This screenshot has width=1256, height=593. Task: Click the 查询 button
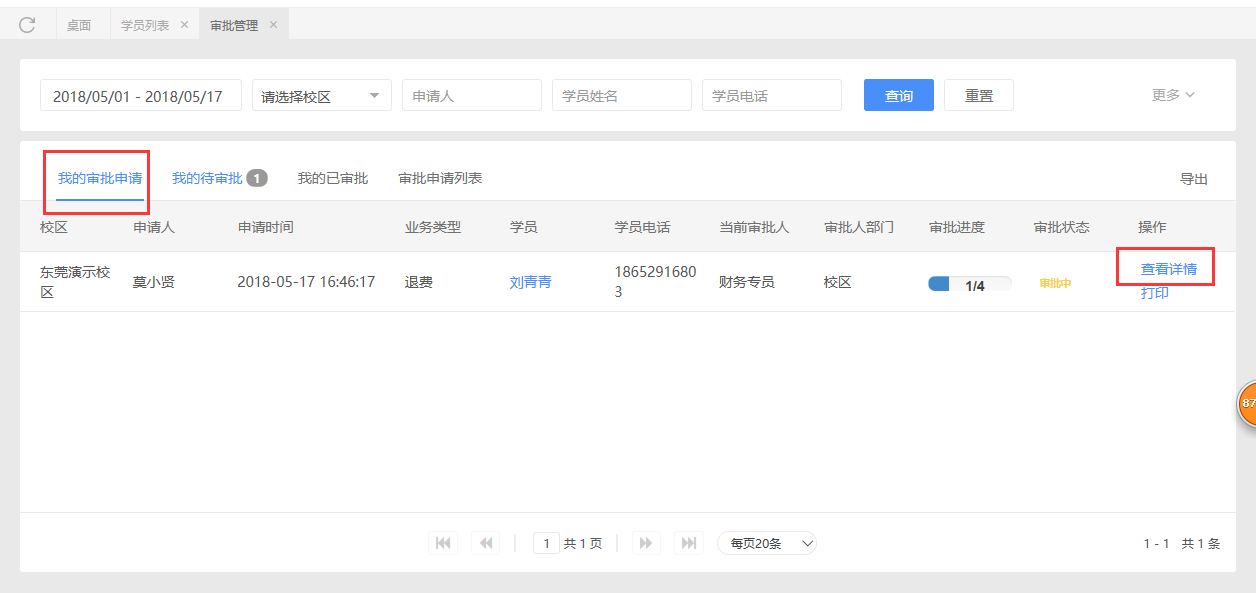tap(899, 95)
